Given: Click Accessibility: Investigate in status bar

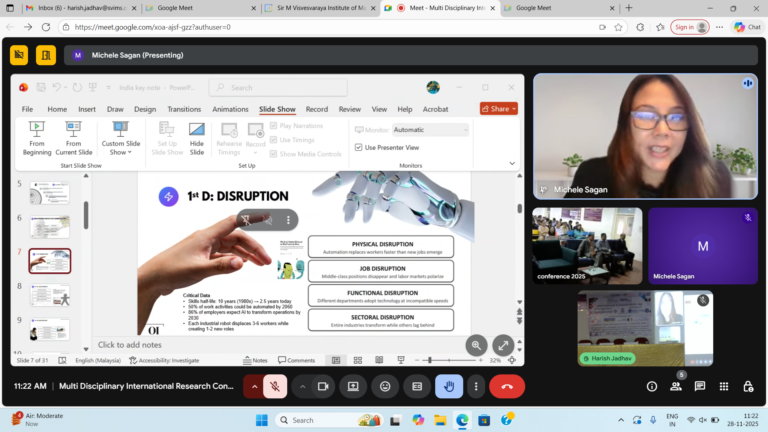Looking at the screenshot, I should coord(164,360).
